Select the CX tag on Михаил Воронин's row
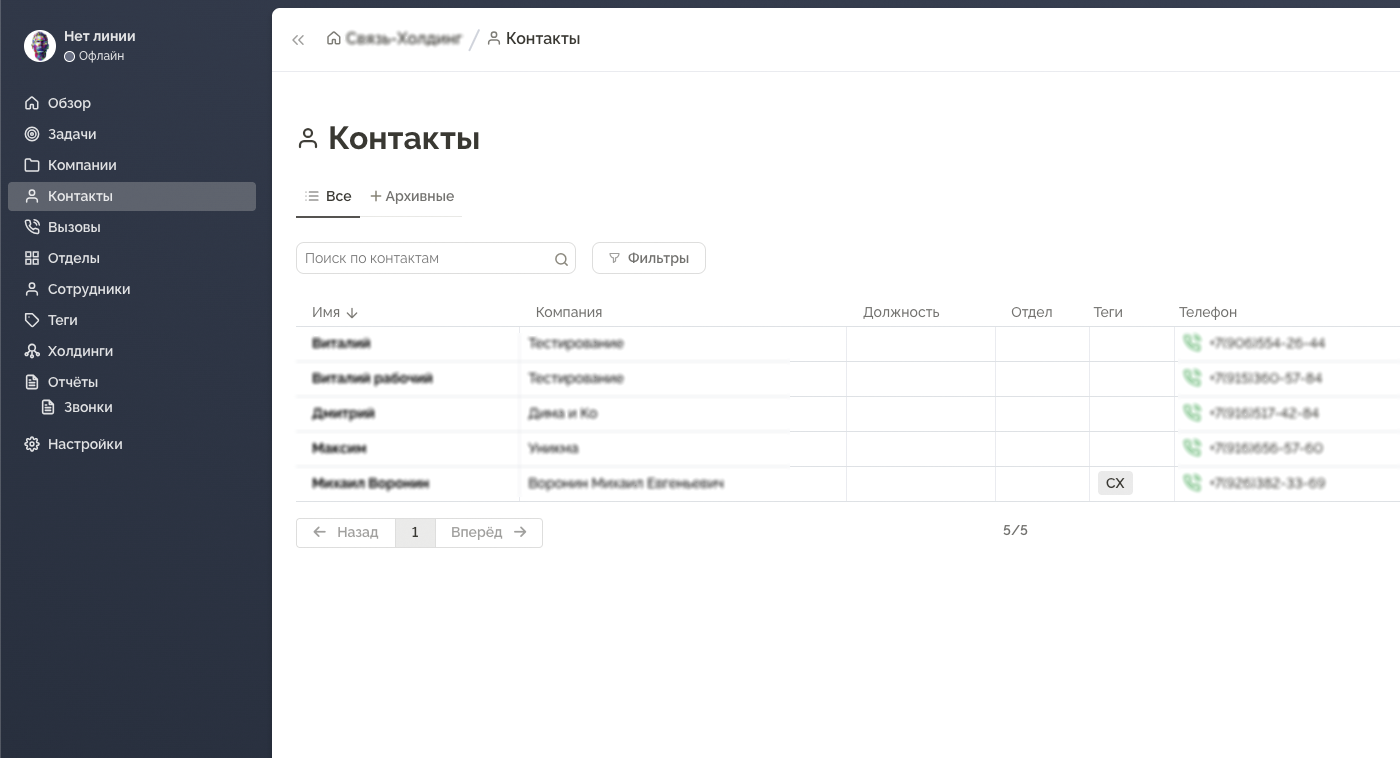The width and height of the screenshot is (1400, 758). click(1115, 483)
